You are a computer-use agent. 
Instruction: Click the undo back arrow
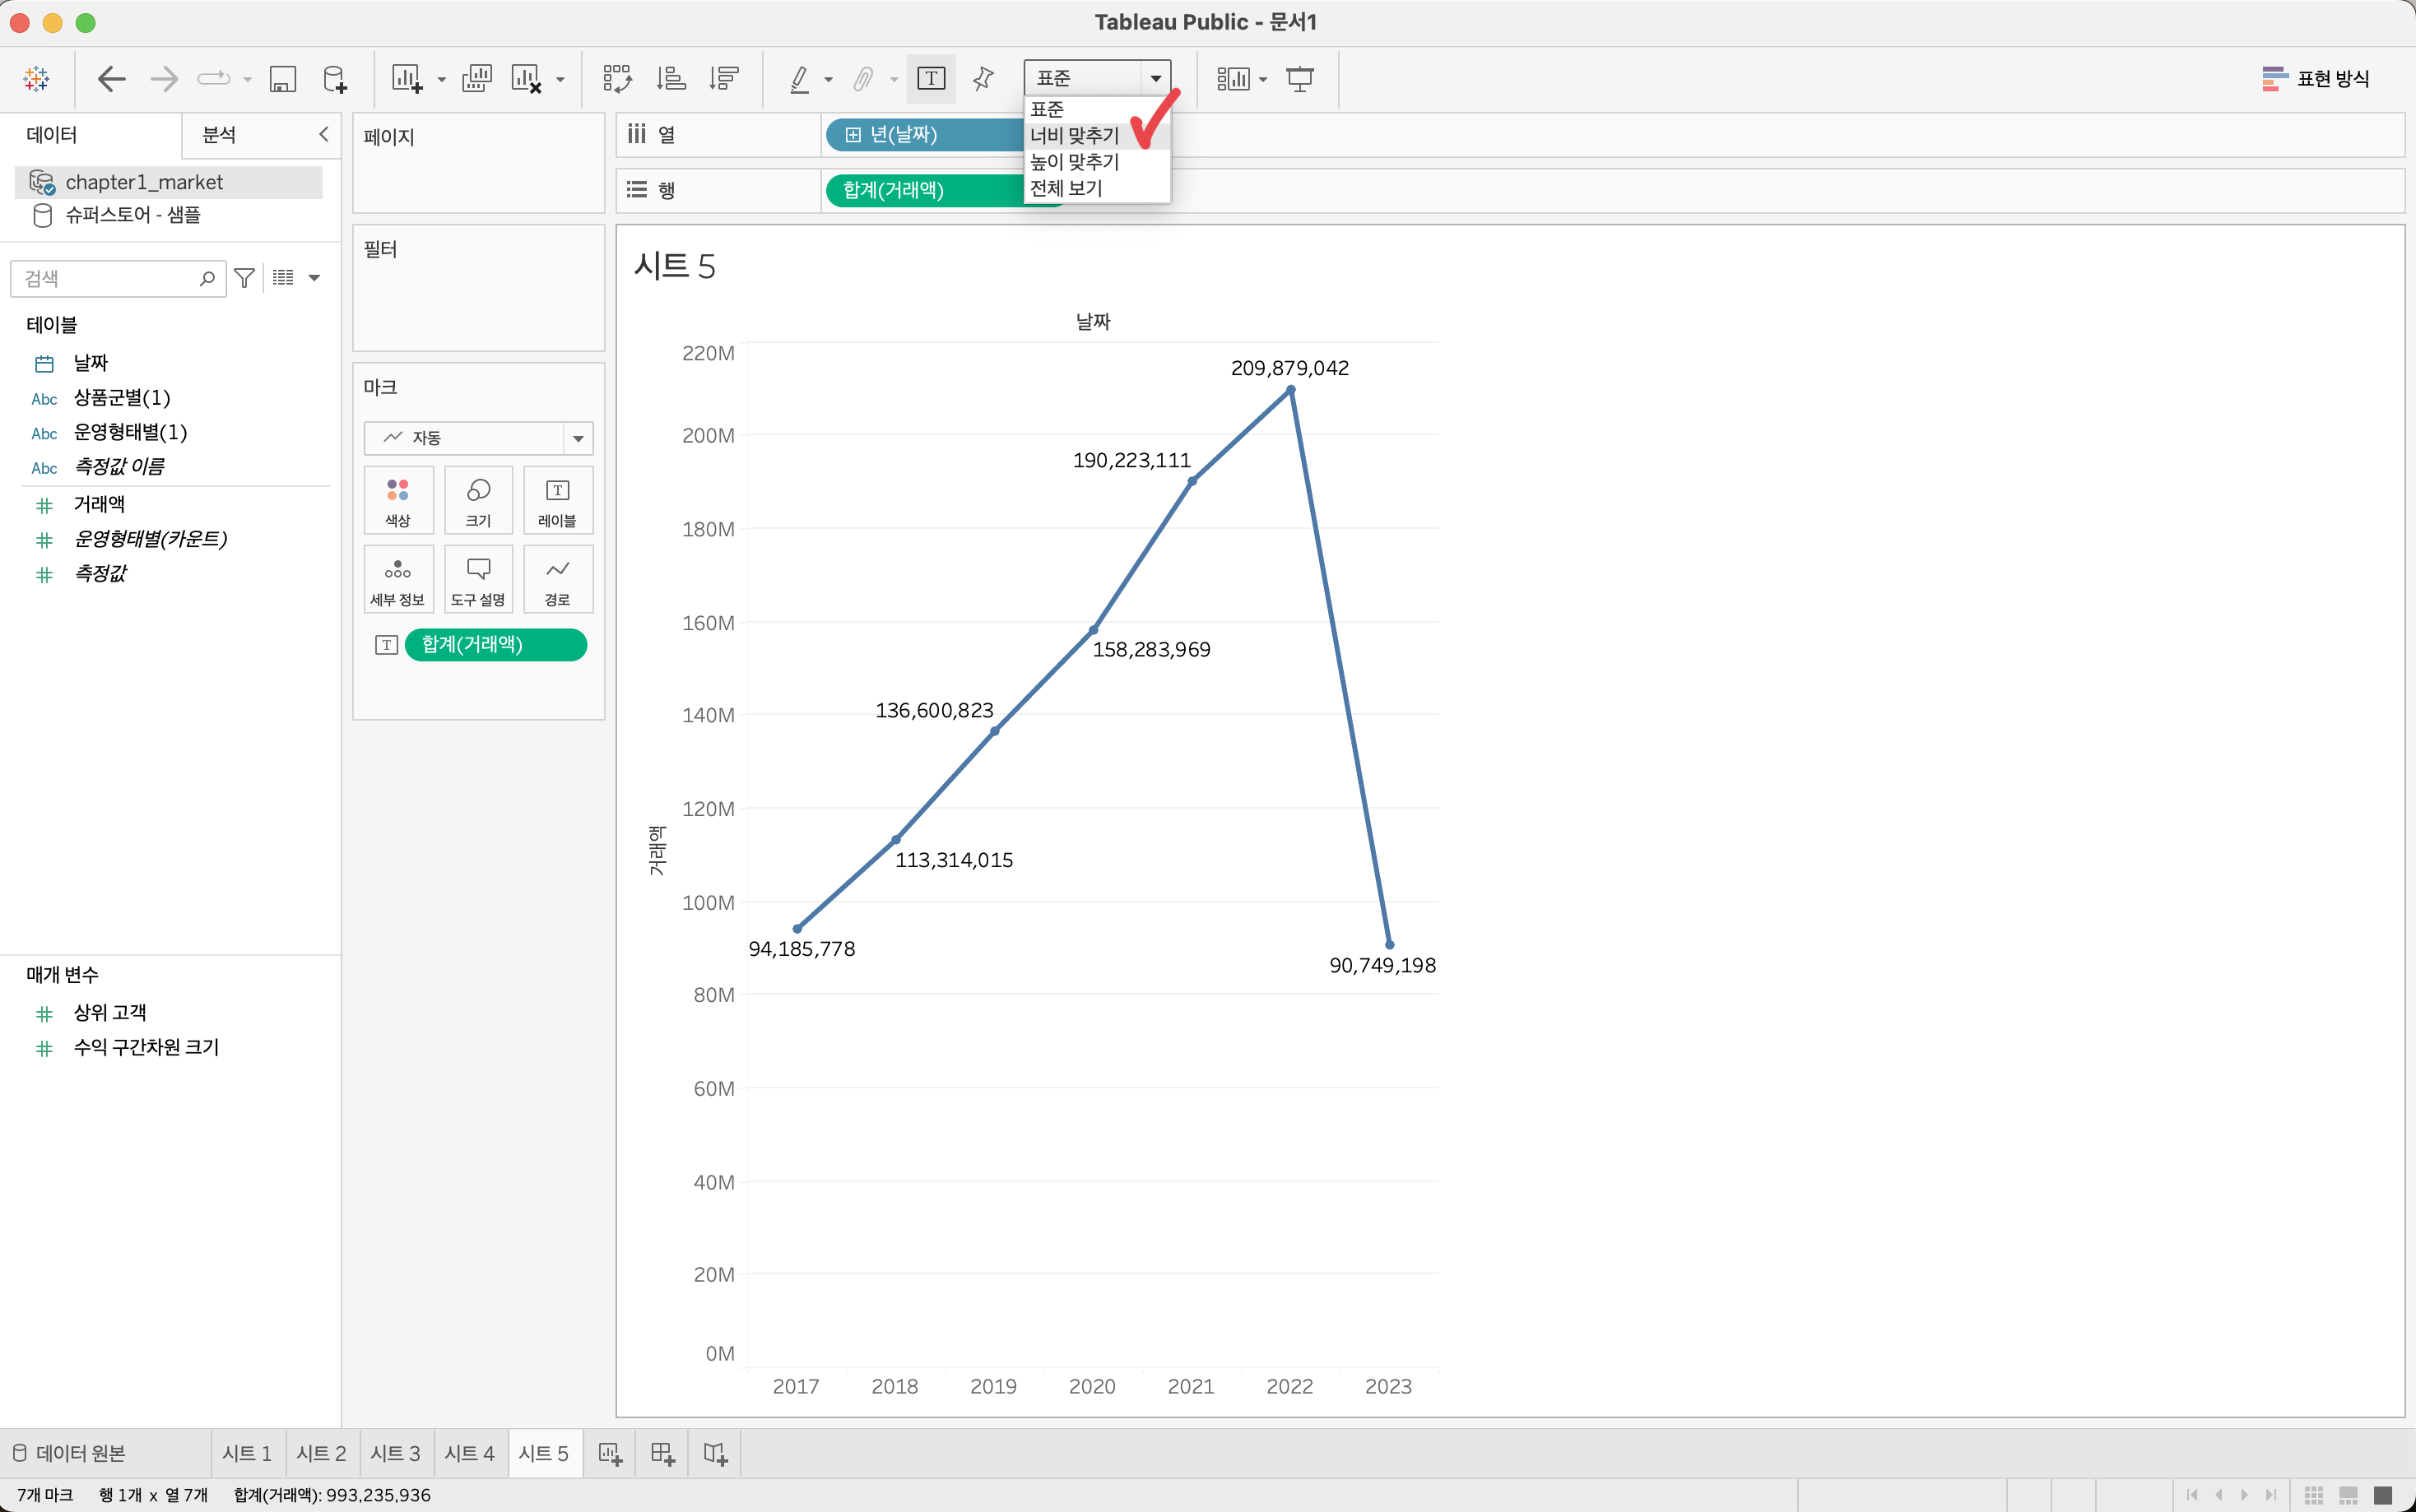tap(111, 78)
